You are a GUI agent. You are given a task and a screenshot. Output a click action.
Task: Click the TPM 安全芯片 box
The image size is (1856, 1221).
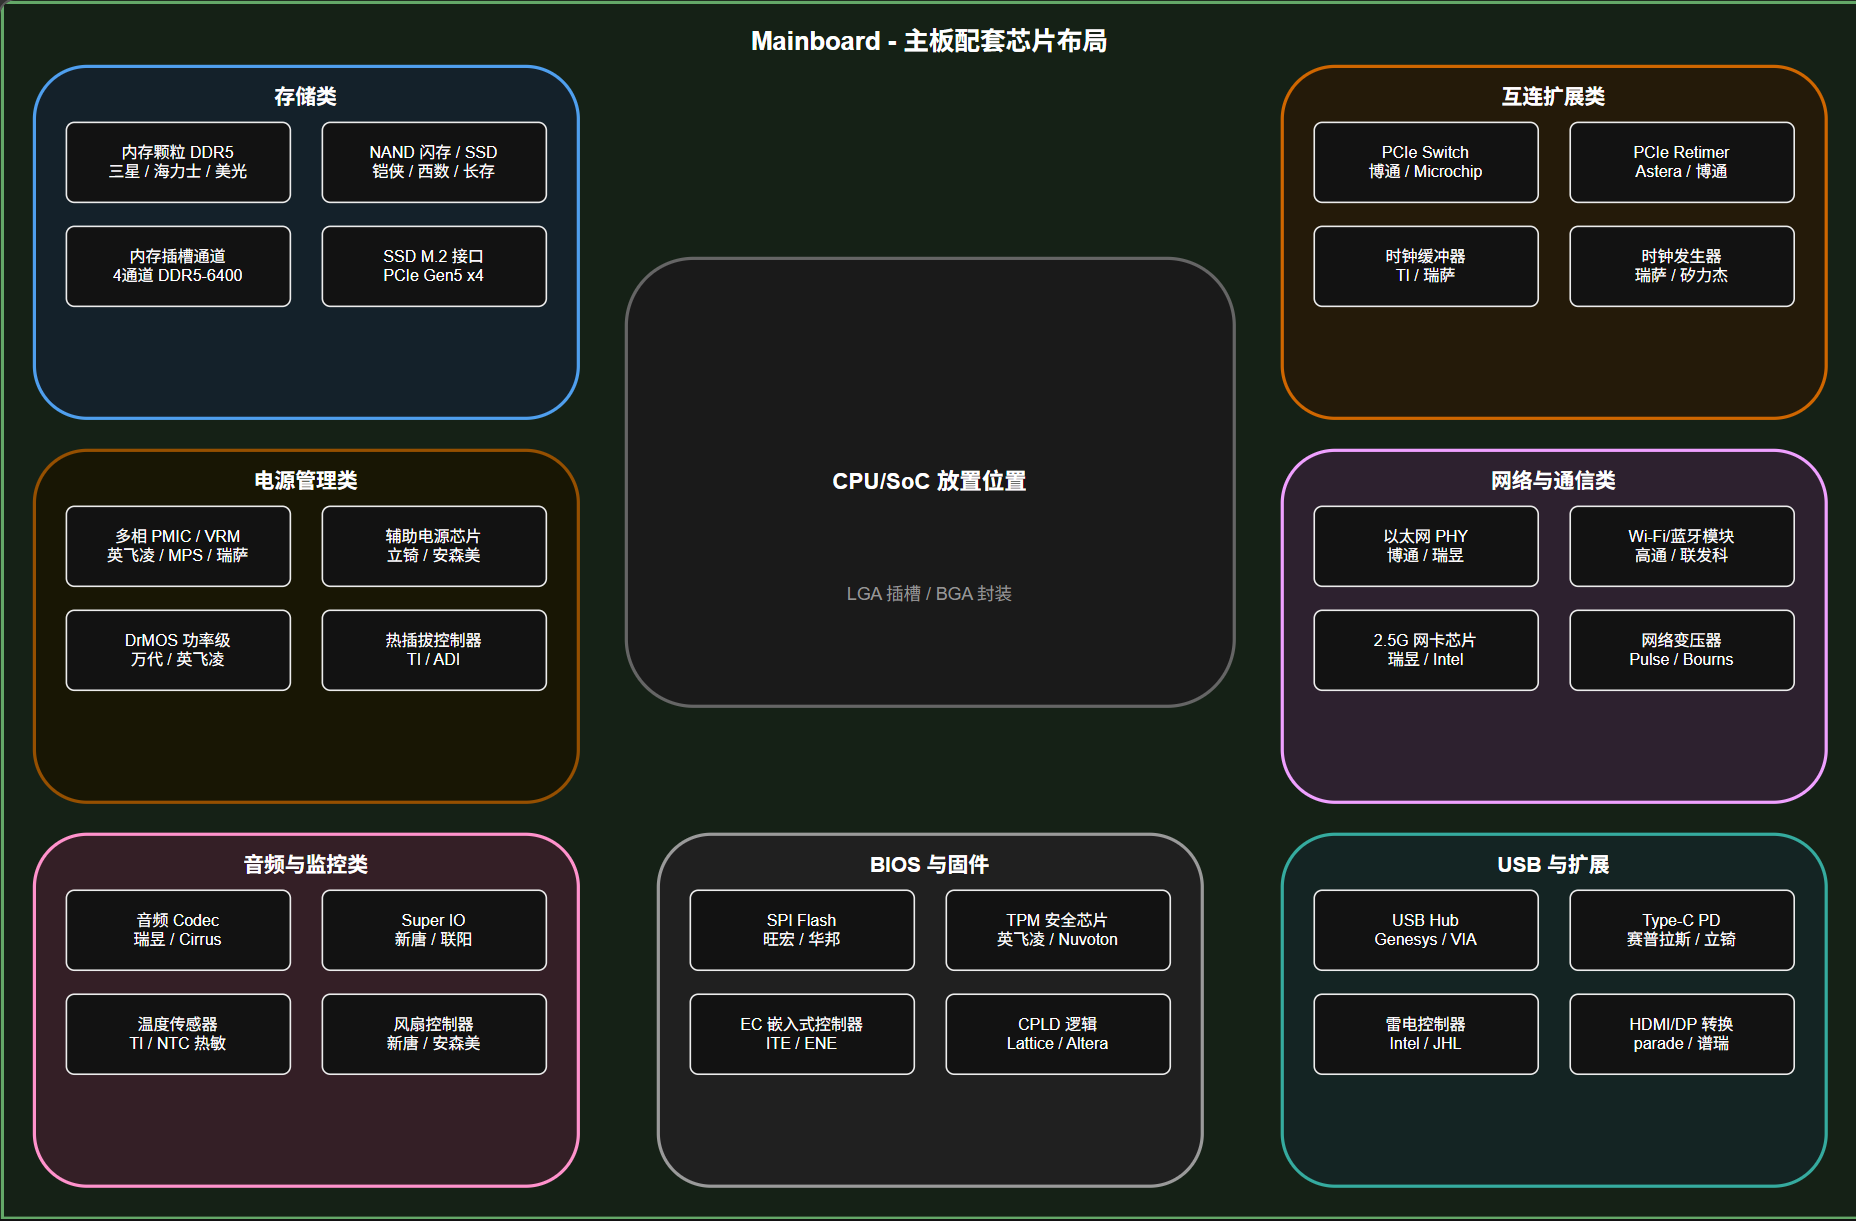[x=1058, y=930]
